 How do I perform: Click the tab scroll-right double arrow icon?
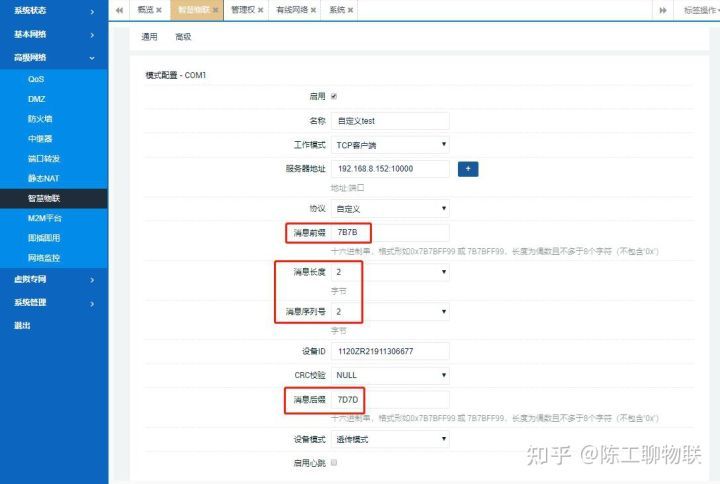pyautogui.click(x=663, y=10)
